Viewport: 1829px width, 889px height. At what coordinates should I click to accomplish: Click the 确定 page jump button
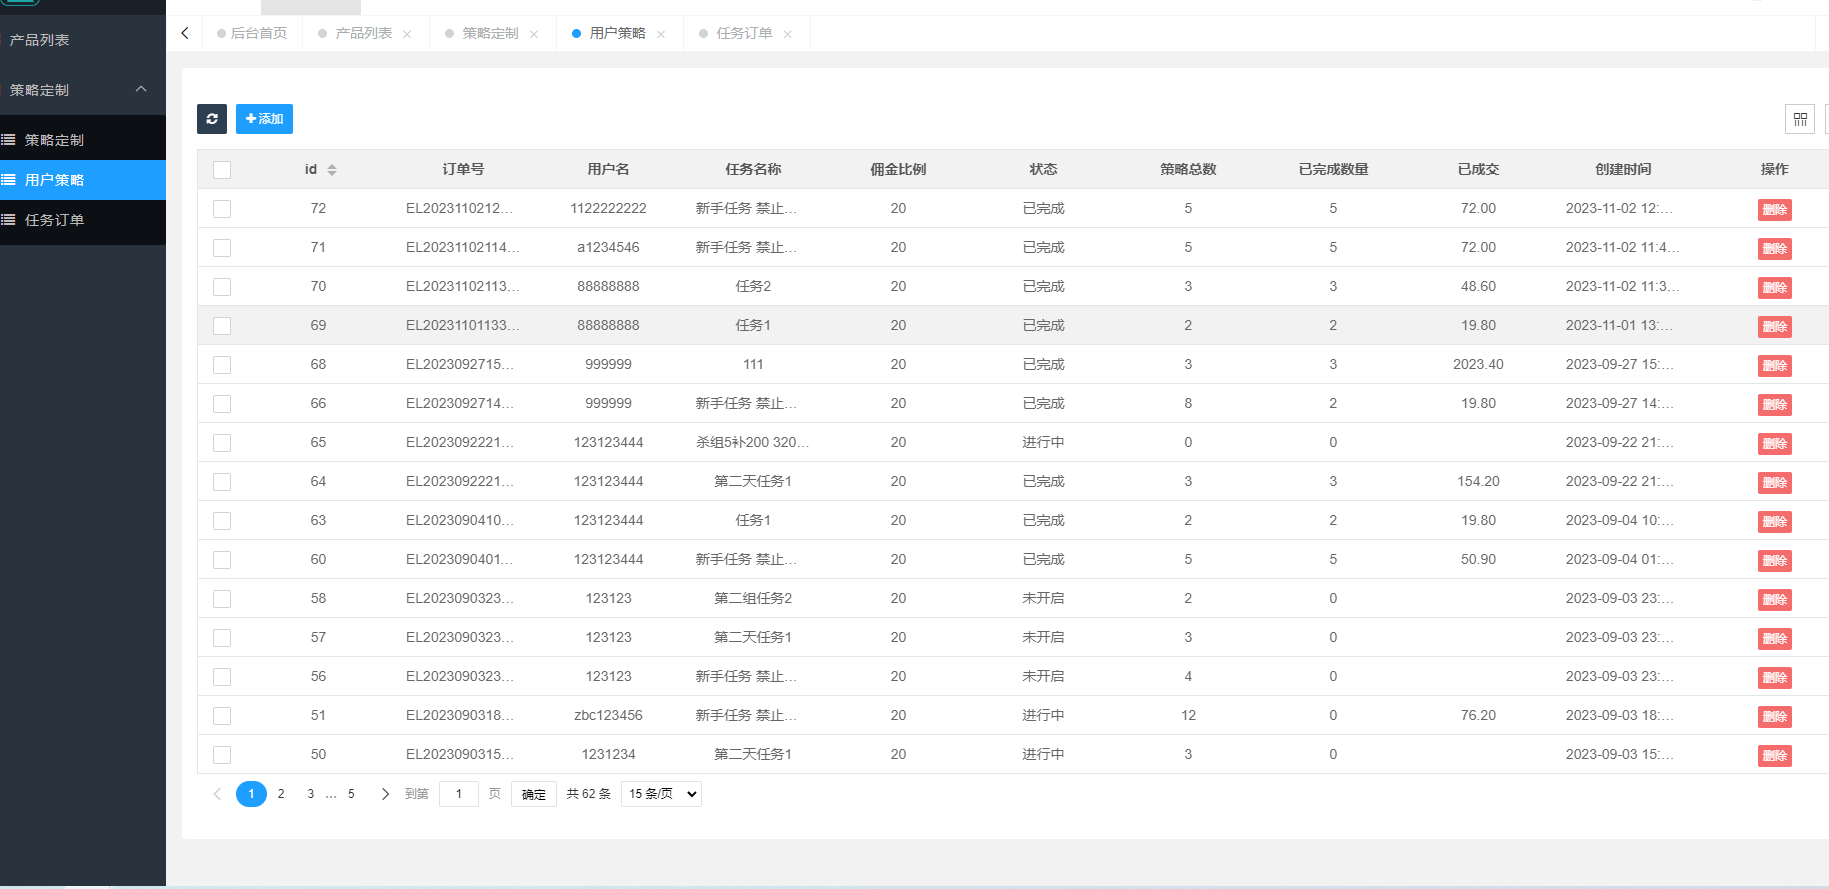pyautogui.click(x=534, y=794)
